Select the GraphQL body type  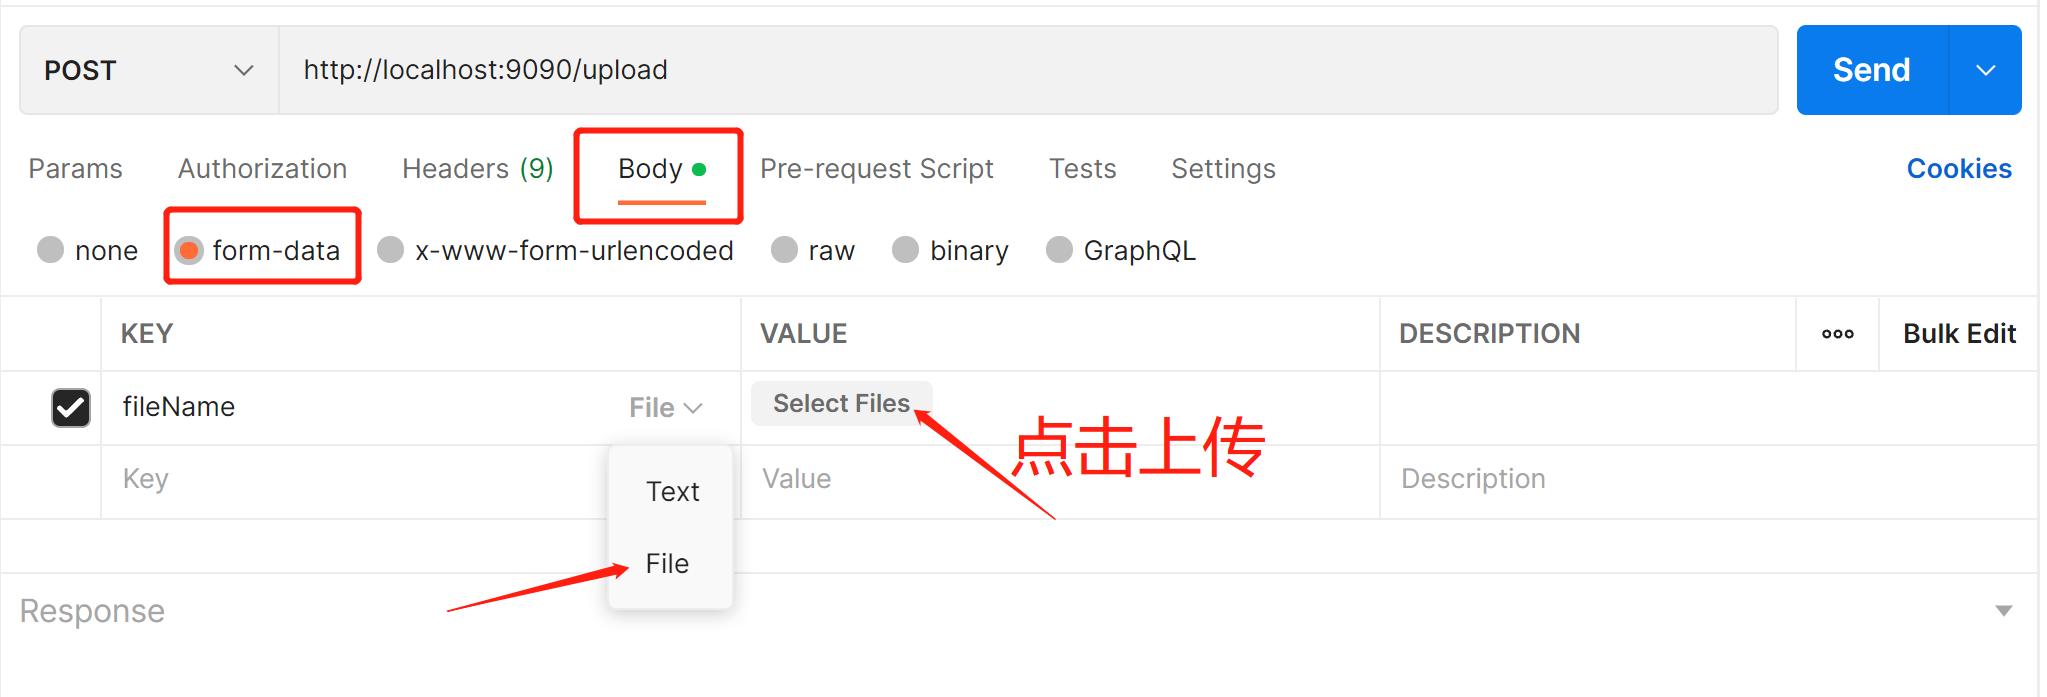pyautogui.click(x=1059, y=250)
